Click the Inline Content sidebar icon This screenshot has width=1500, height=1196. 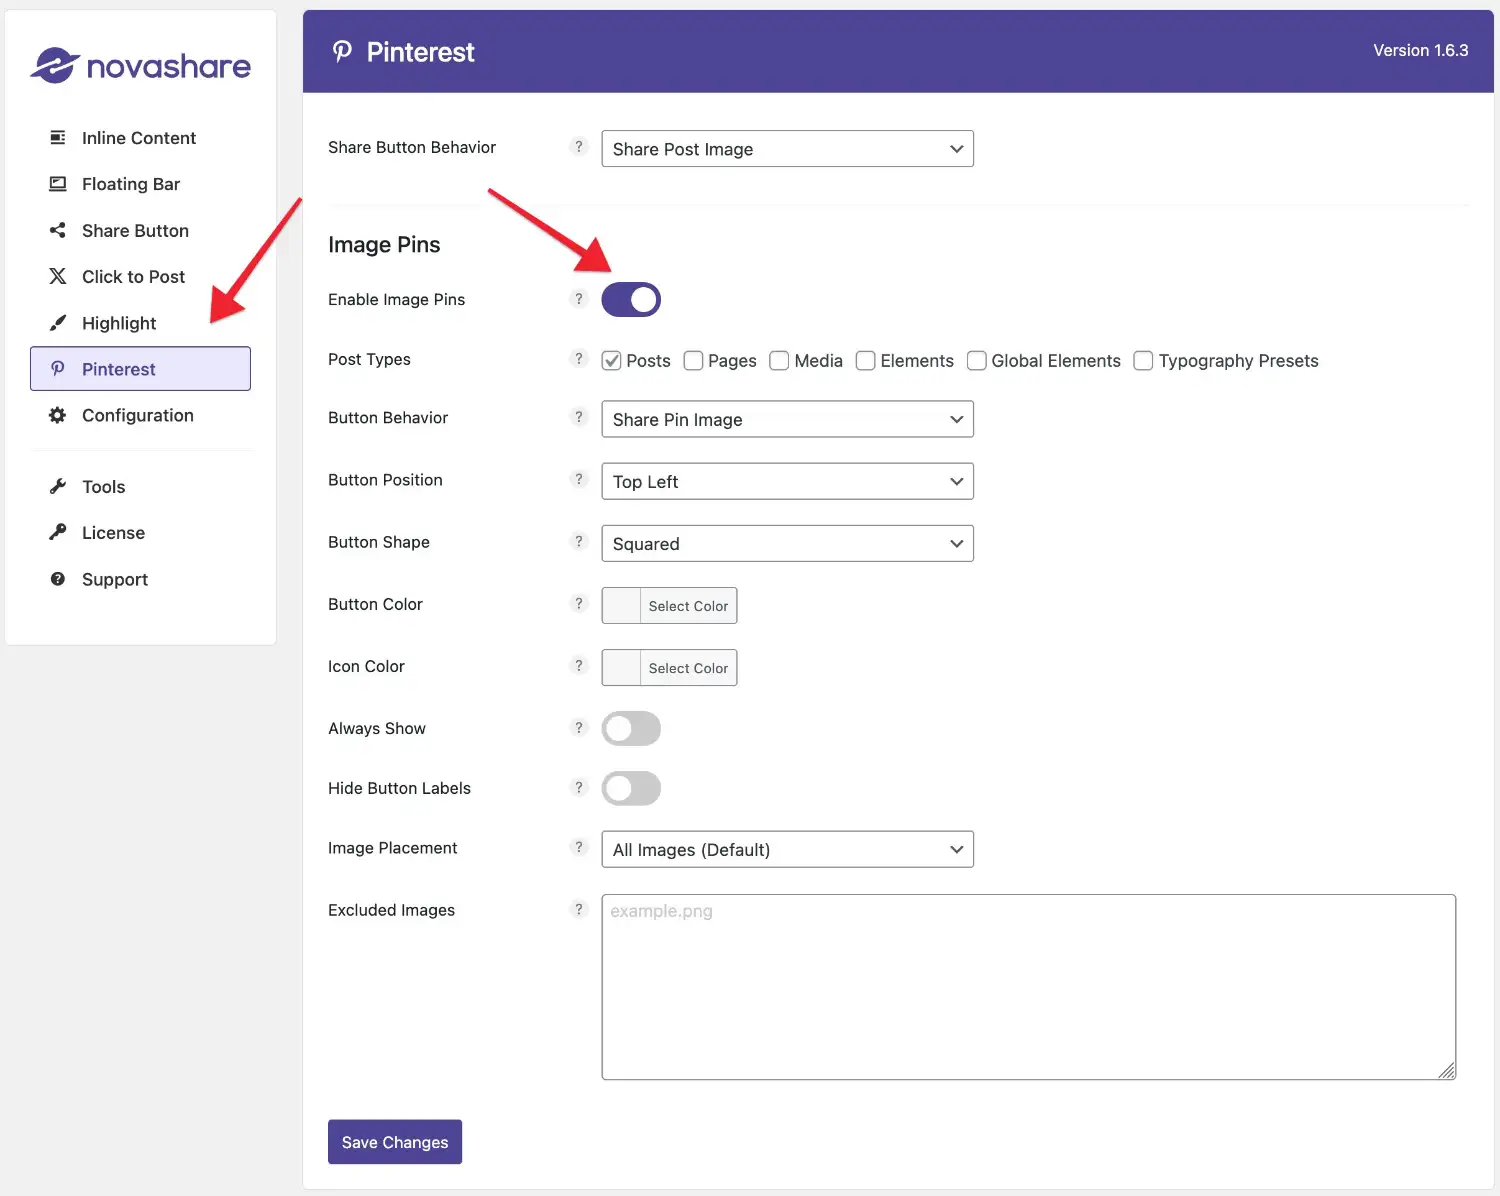pos(58,138)
